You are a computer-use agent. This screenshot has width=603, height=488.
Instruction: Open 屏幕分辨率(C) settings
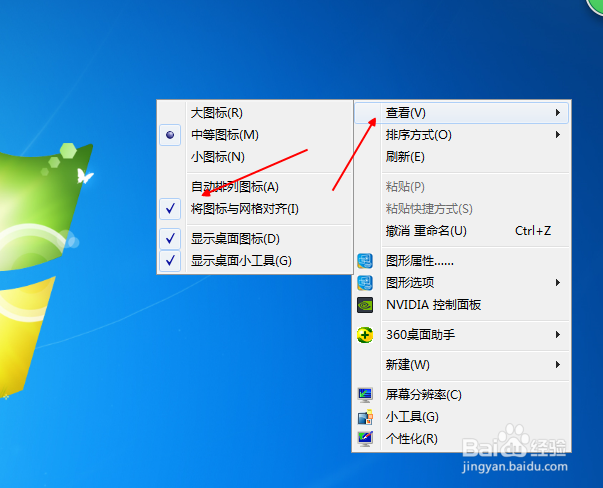(x=461, y=395)
